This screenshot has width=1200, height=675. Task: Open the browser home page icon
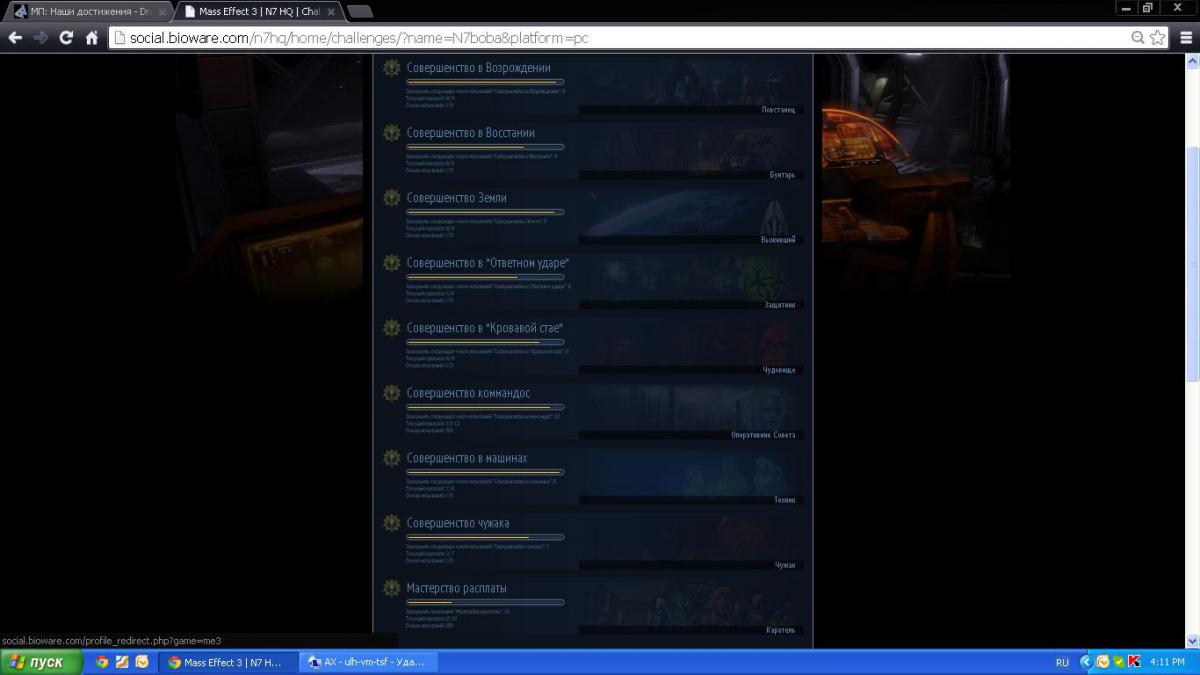click(x=92, y=38)
